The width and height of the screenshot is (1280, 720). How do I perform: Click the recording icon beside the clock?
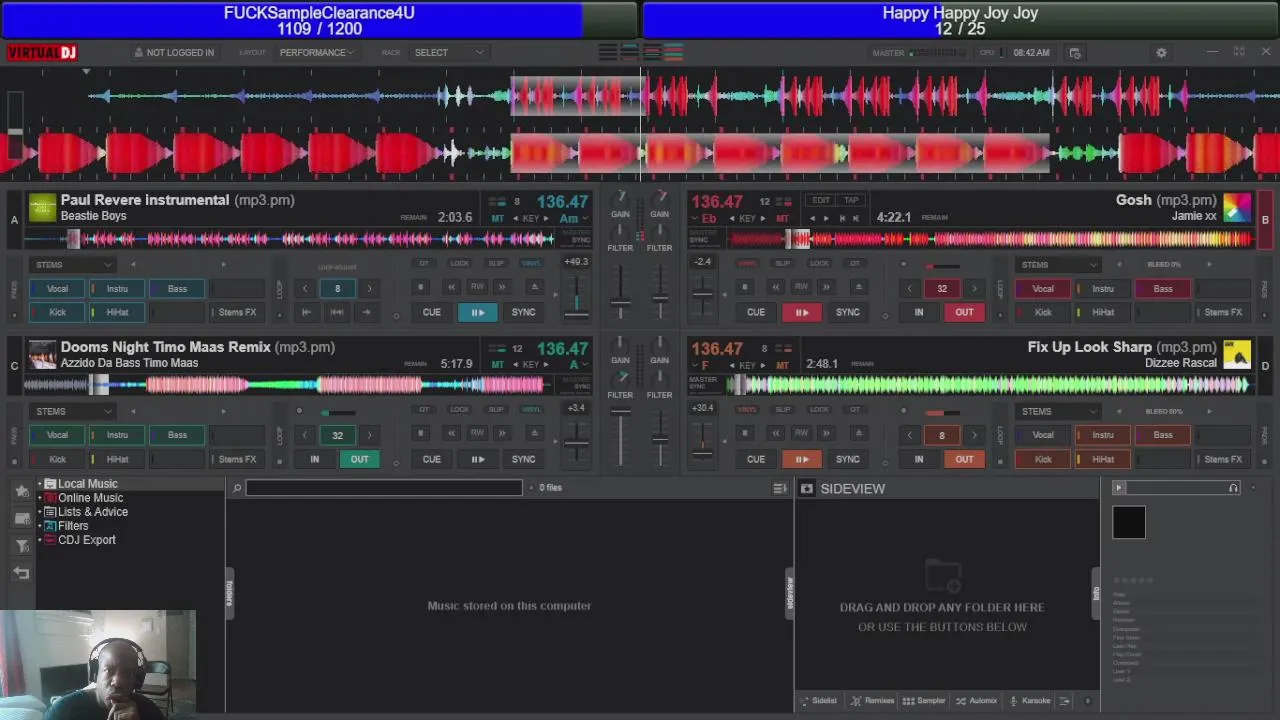(x=1075, y=53)
